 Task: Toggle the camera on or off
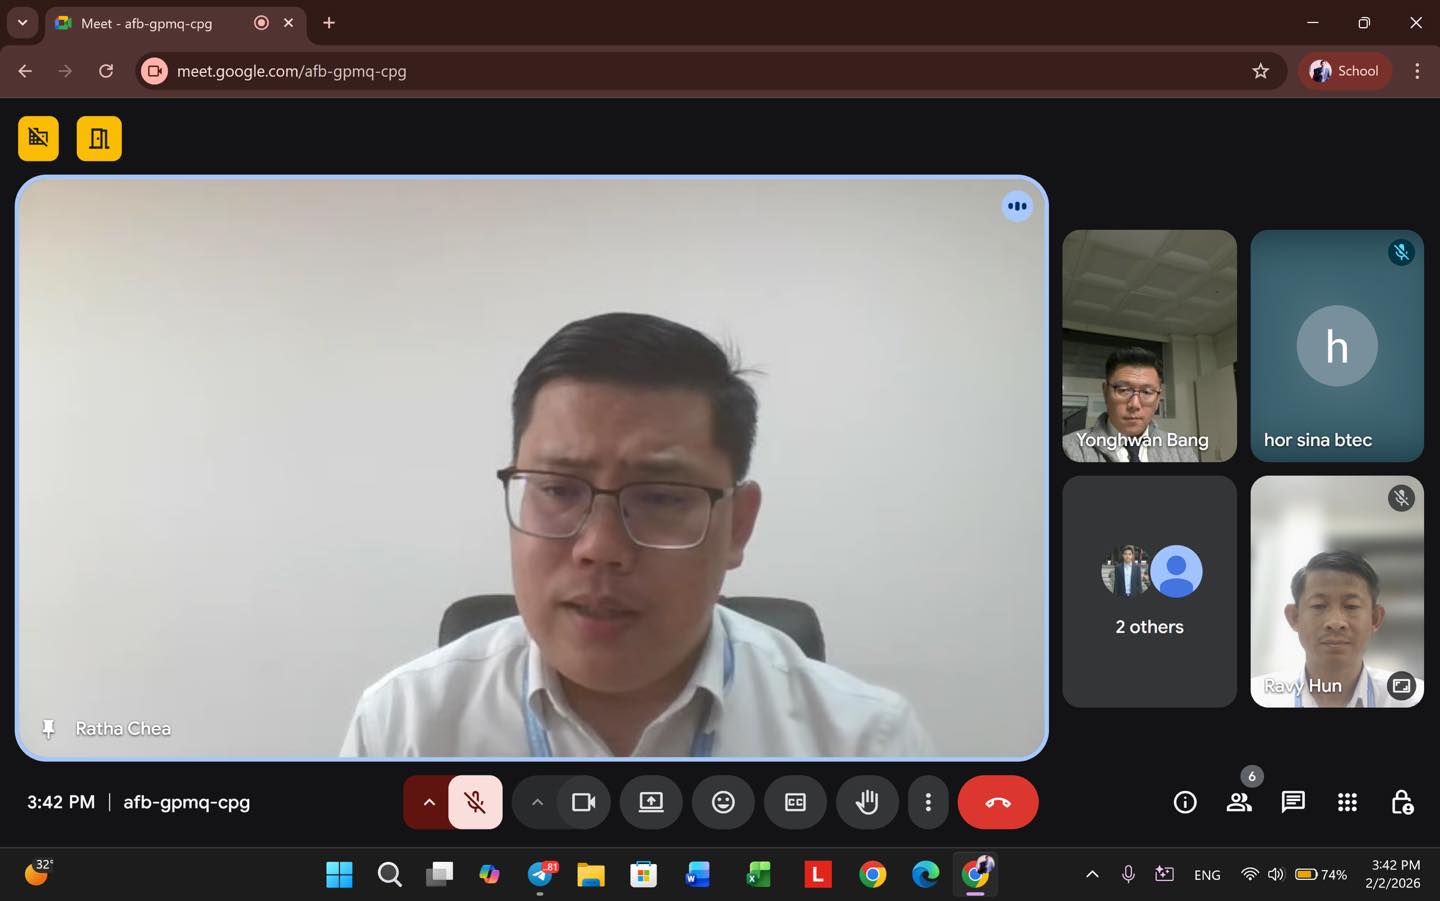pyautogui.click(x=583, y=802)
